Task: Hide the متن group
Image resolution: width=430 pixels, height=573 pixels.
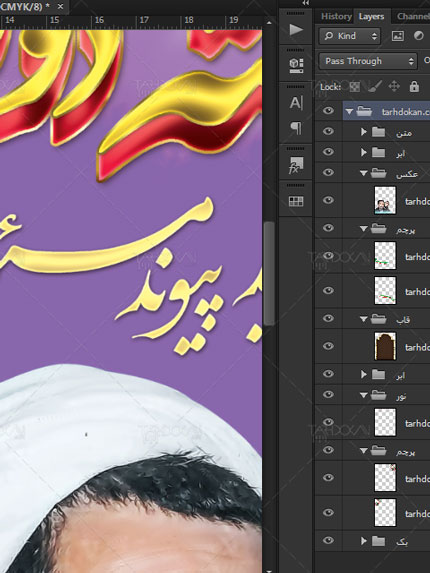Action: 328,131
